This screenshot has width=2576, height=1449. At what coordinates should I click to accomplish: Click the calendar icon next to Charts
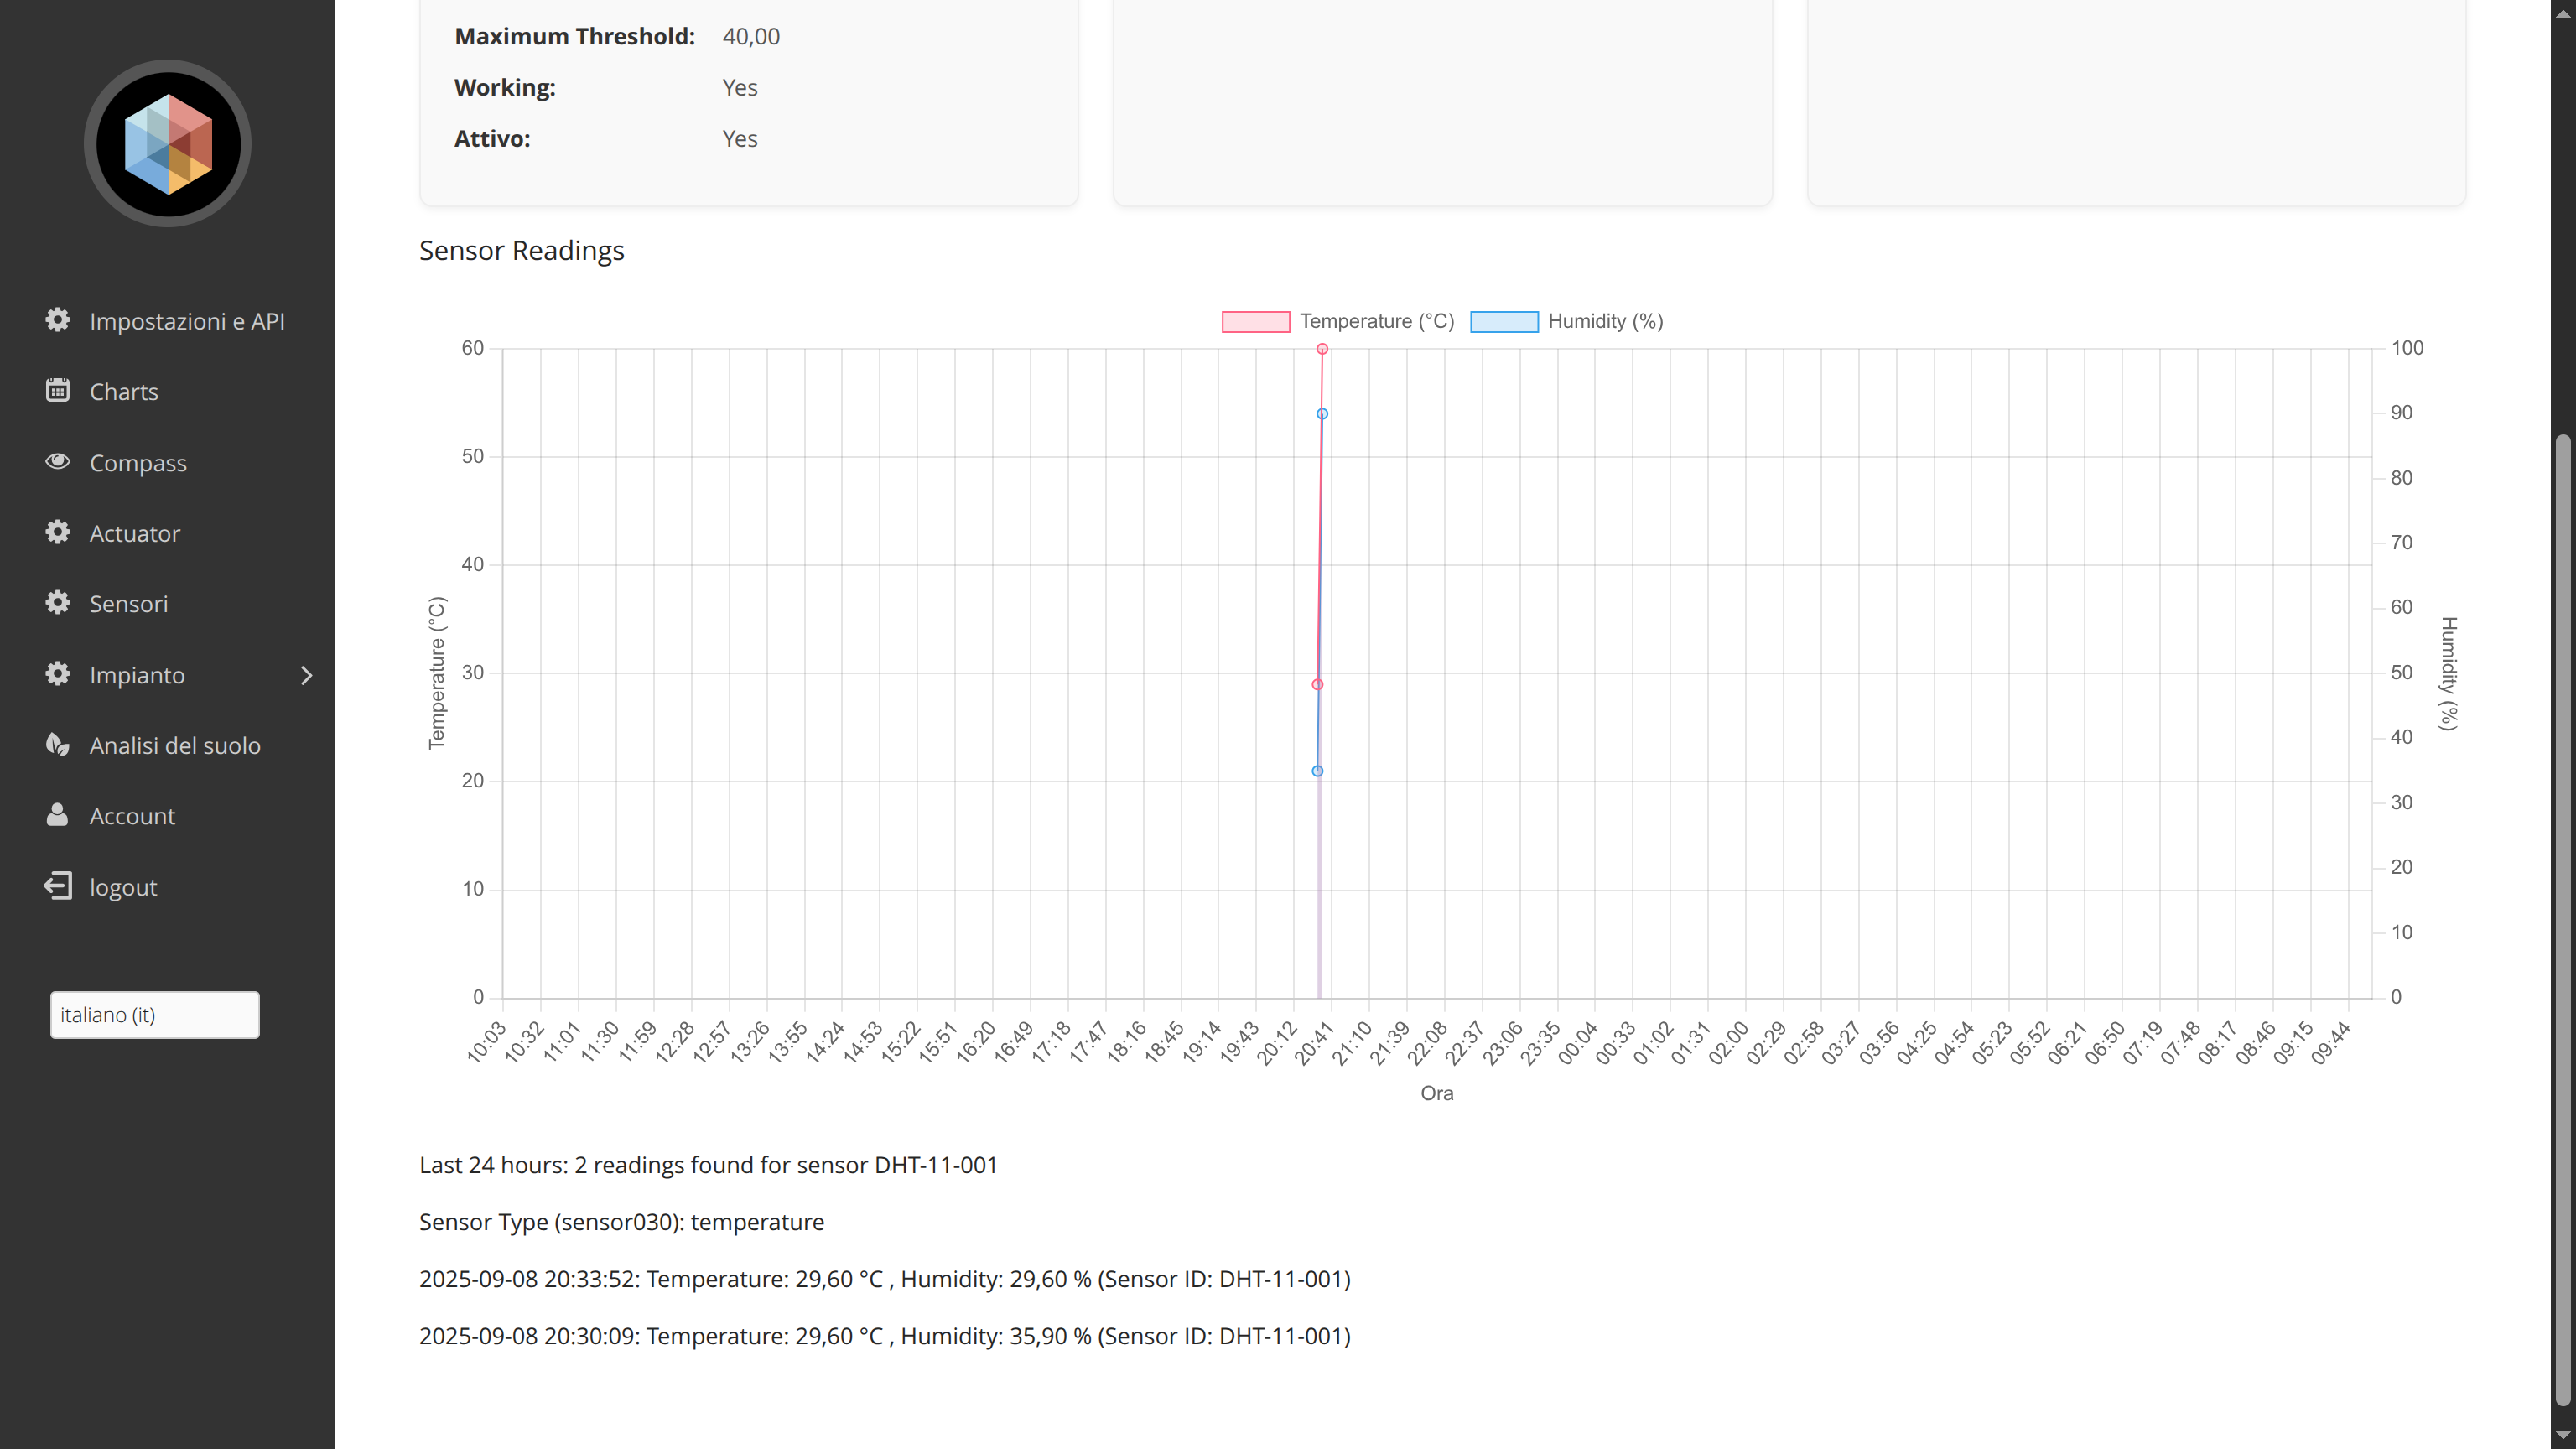point(58,391)
